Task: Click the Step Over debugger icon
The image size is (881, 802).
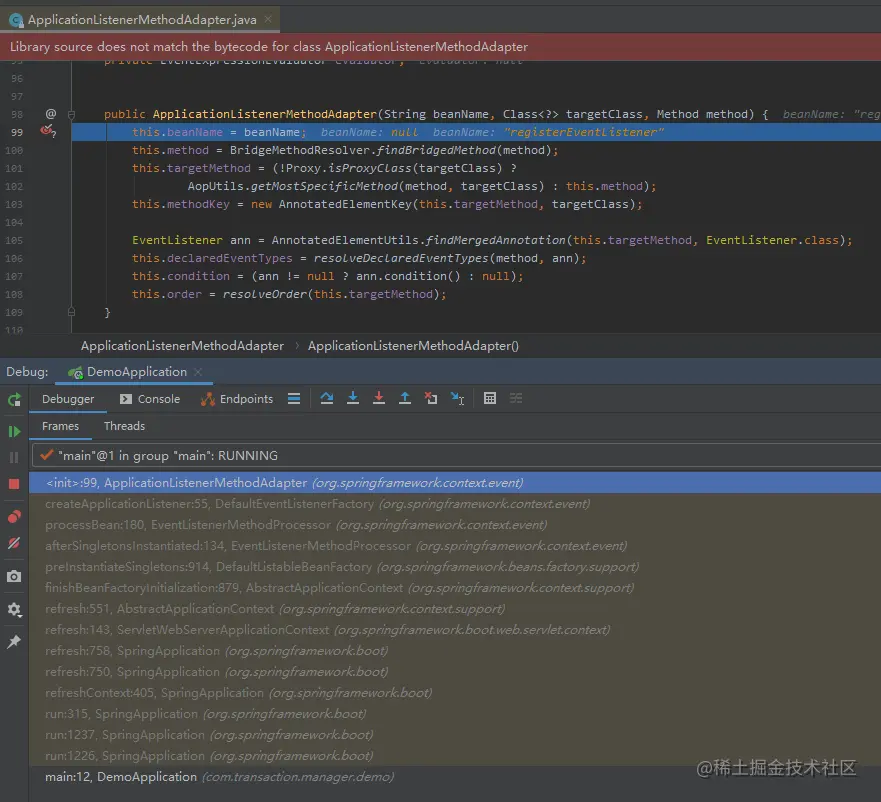Action: [x=326, y=398]
